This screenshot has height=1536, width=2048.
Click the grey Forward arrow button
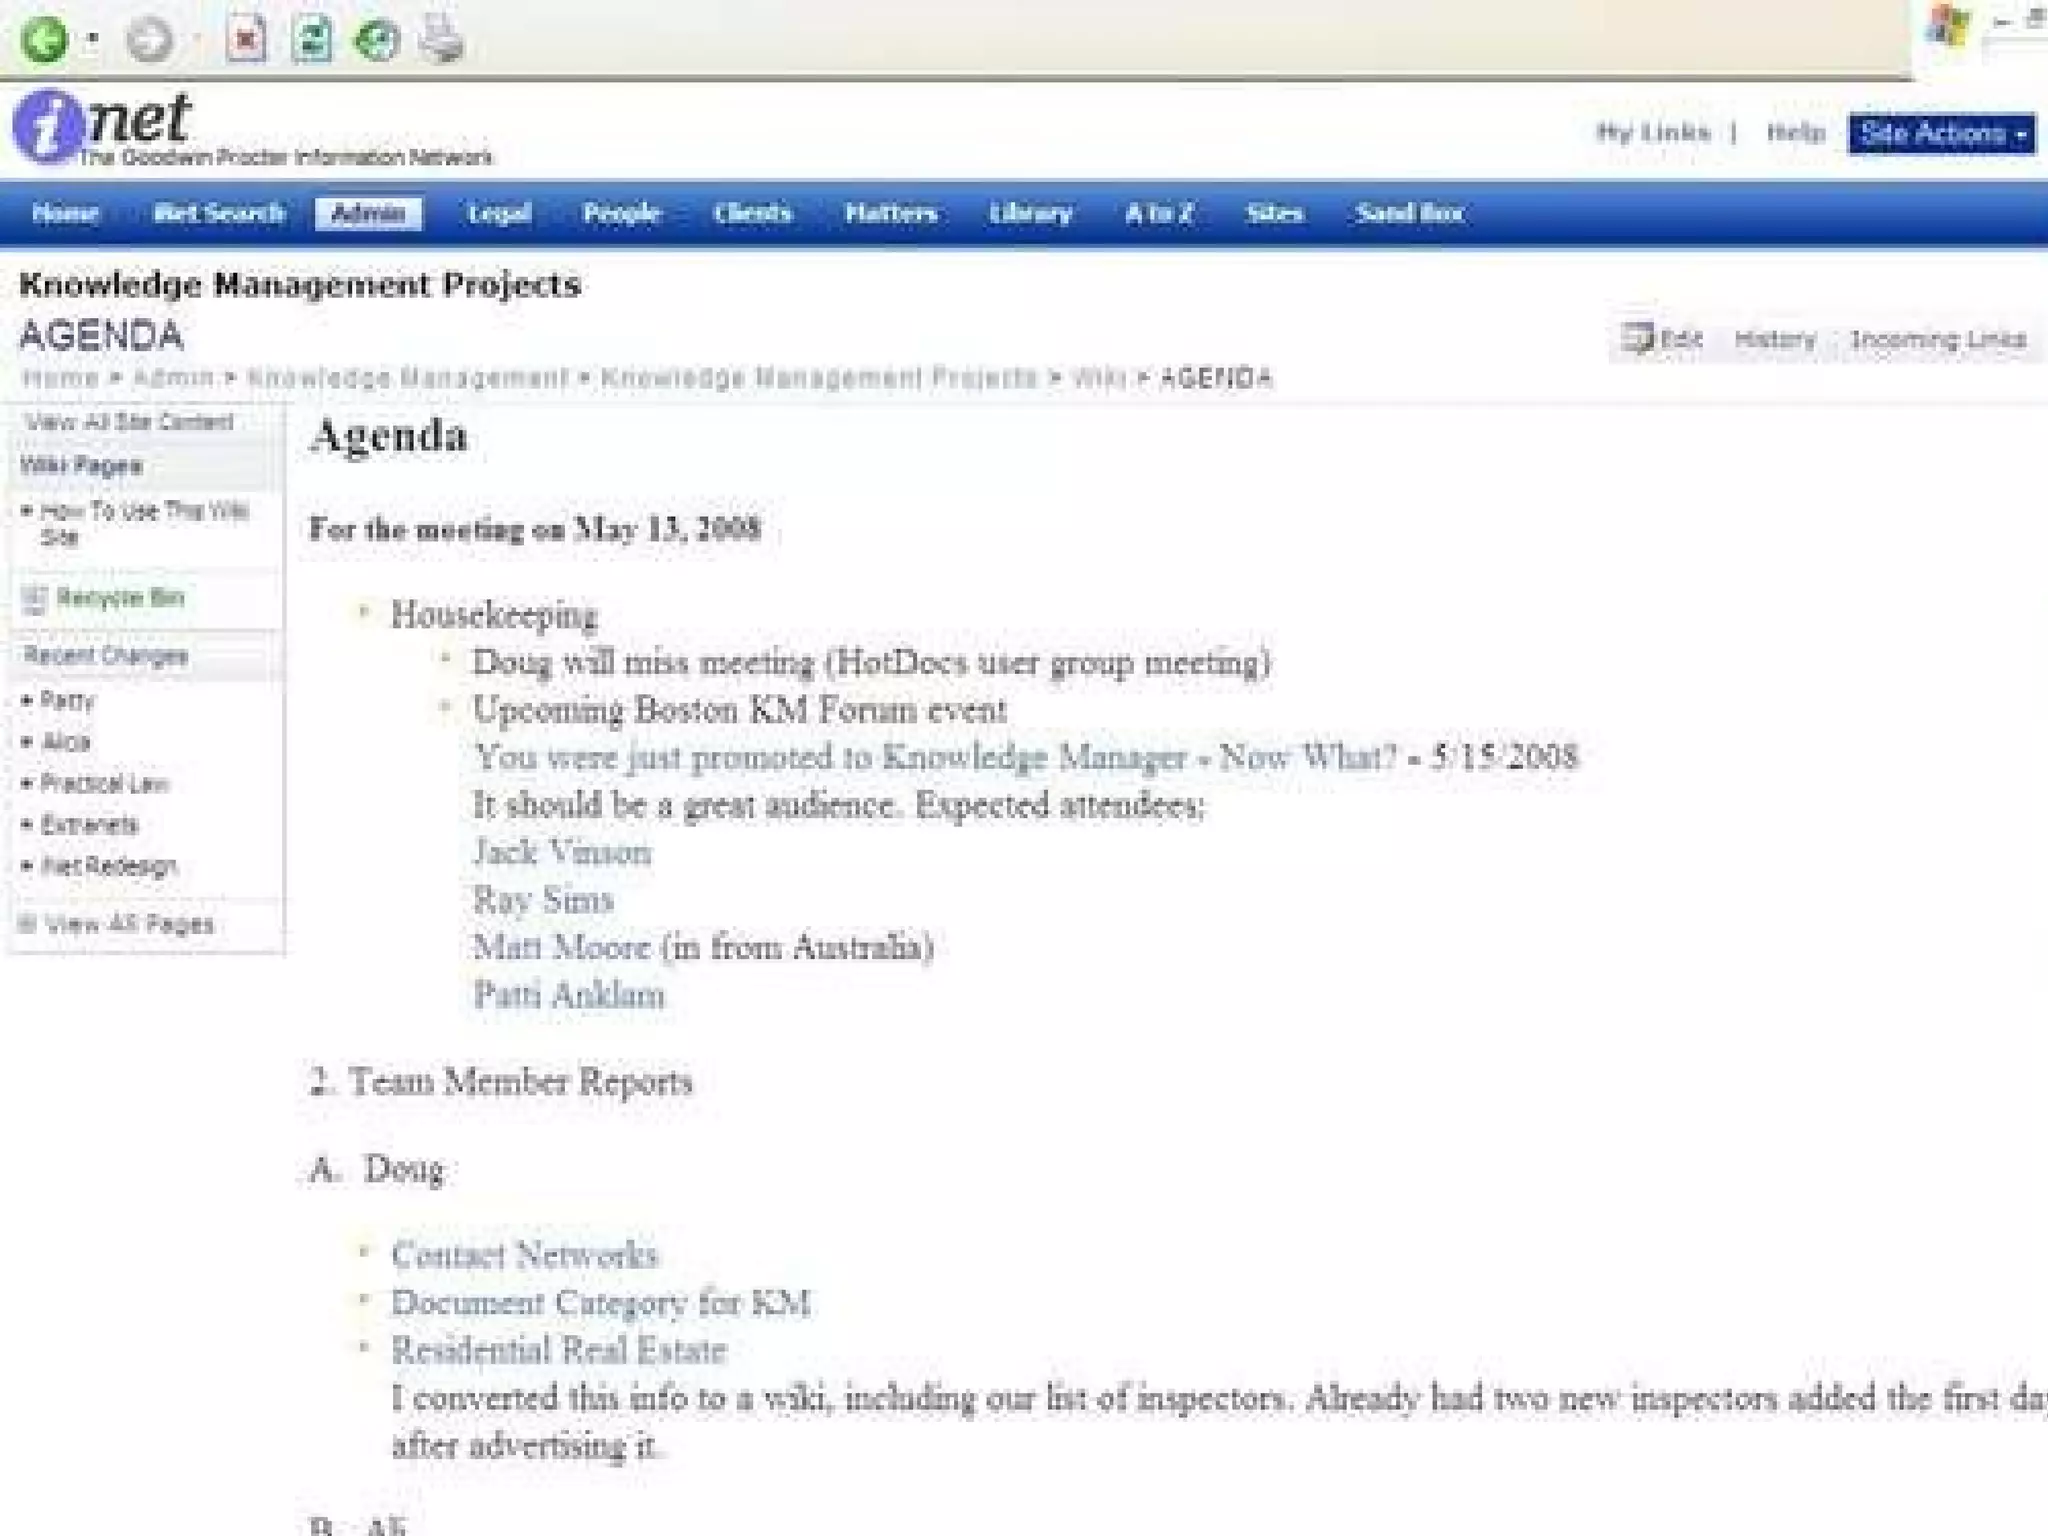(151, 40)
